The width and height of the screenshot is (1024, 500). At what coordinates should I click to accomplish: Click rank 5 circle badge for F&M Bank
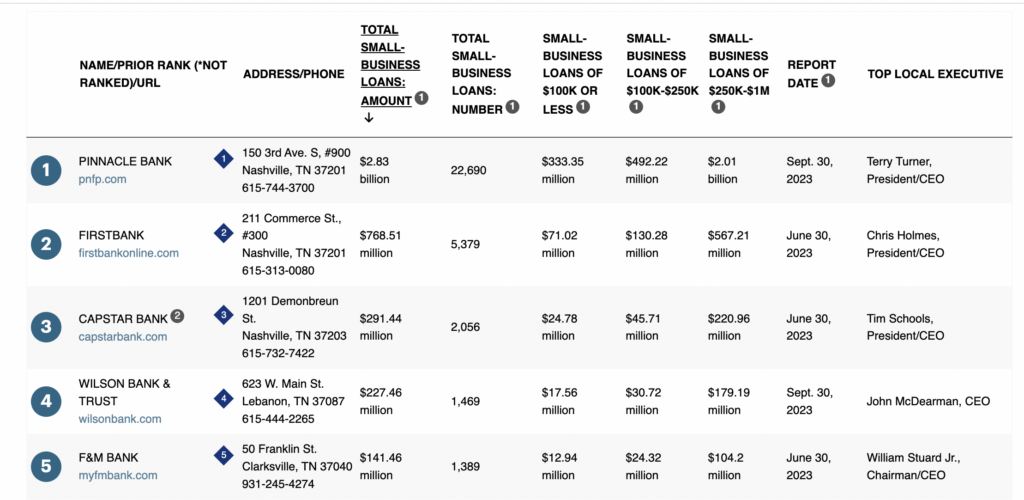tap(46, 466)
